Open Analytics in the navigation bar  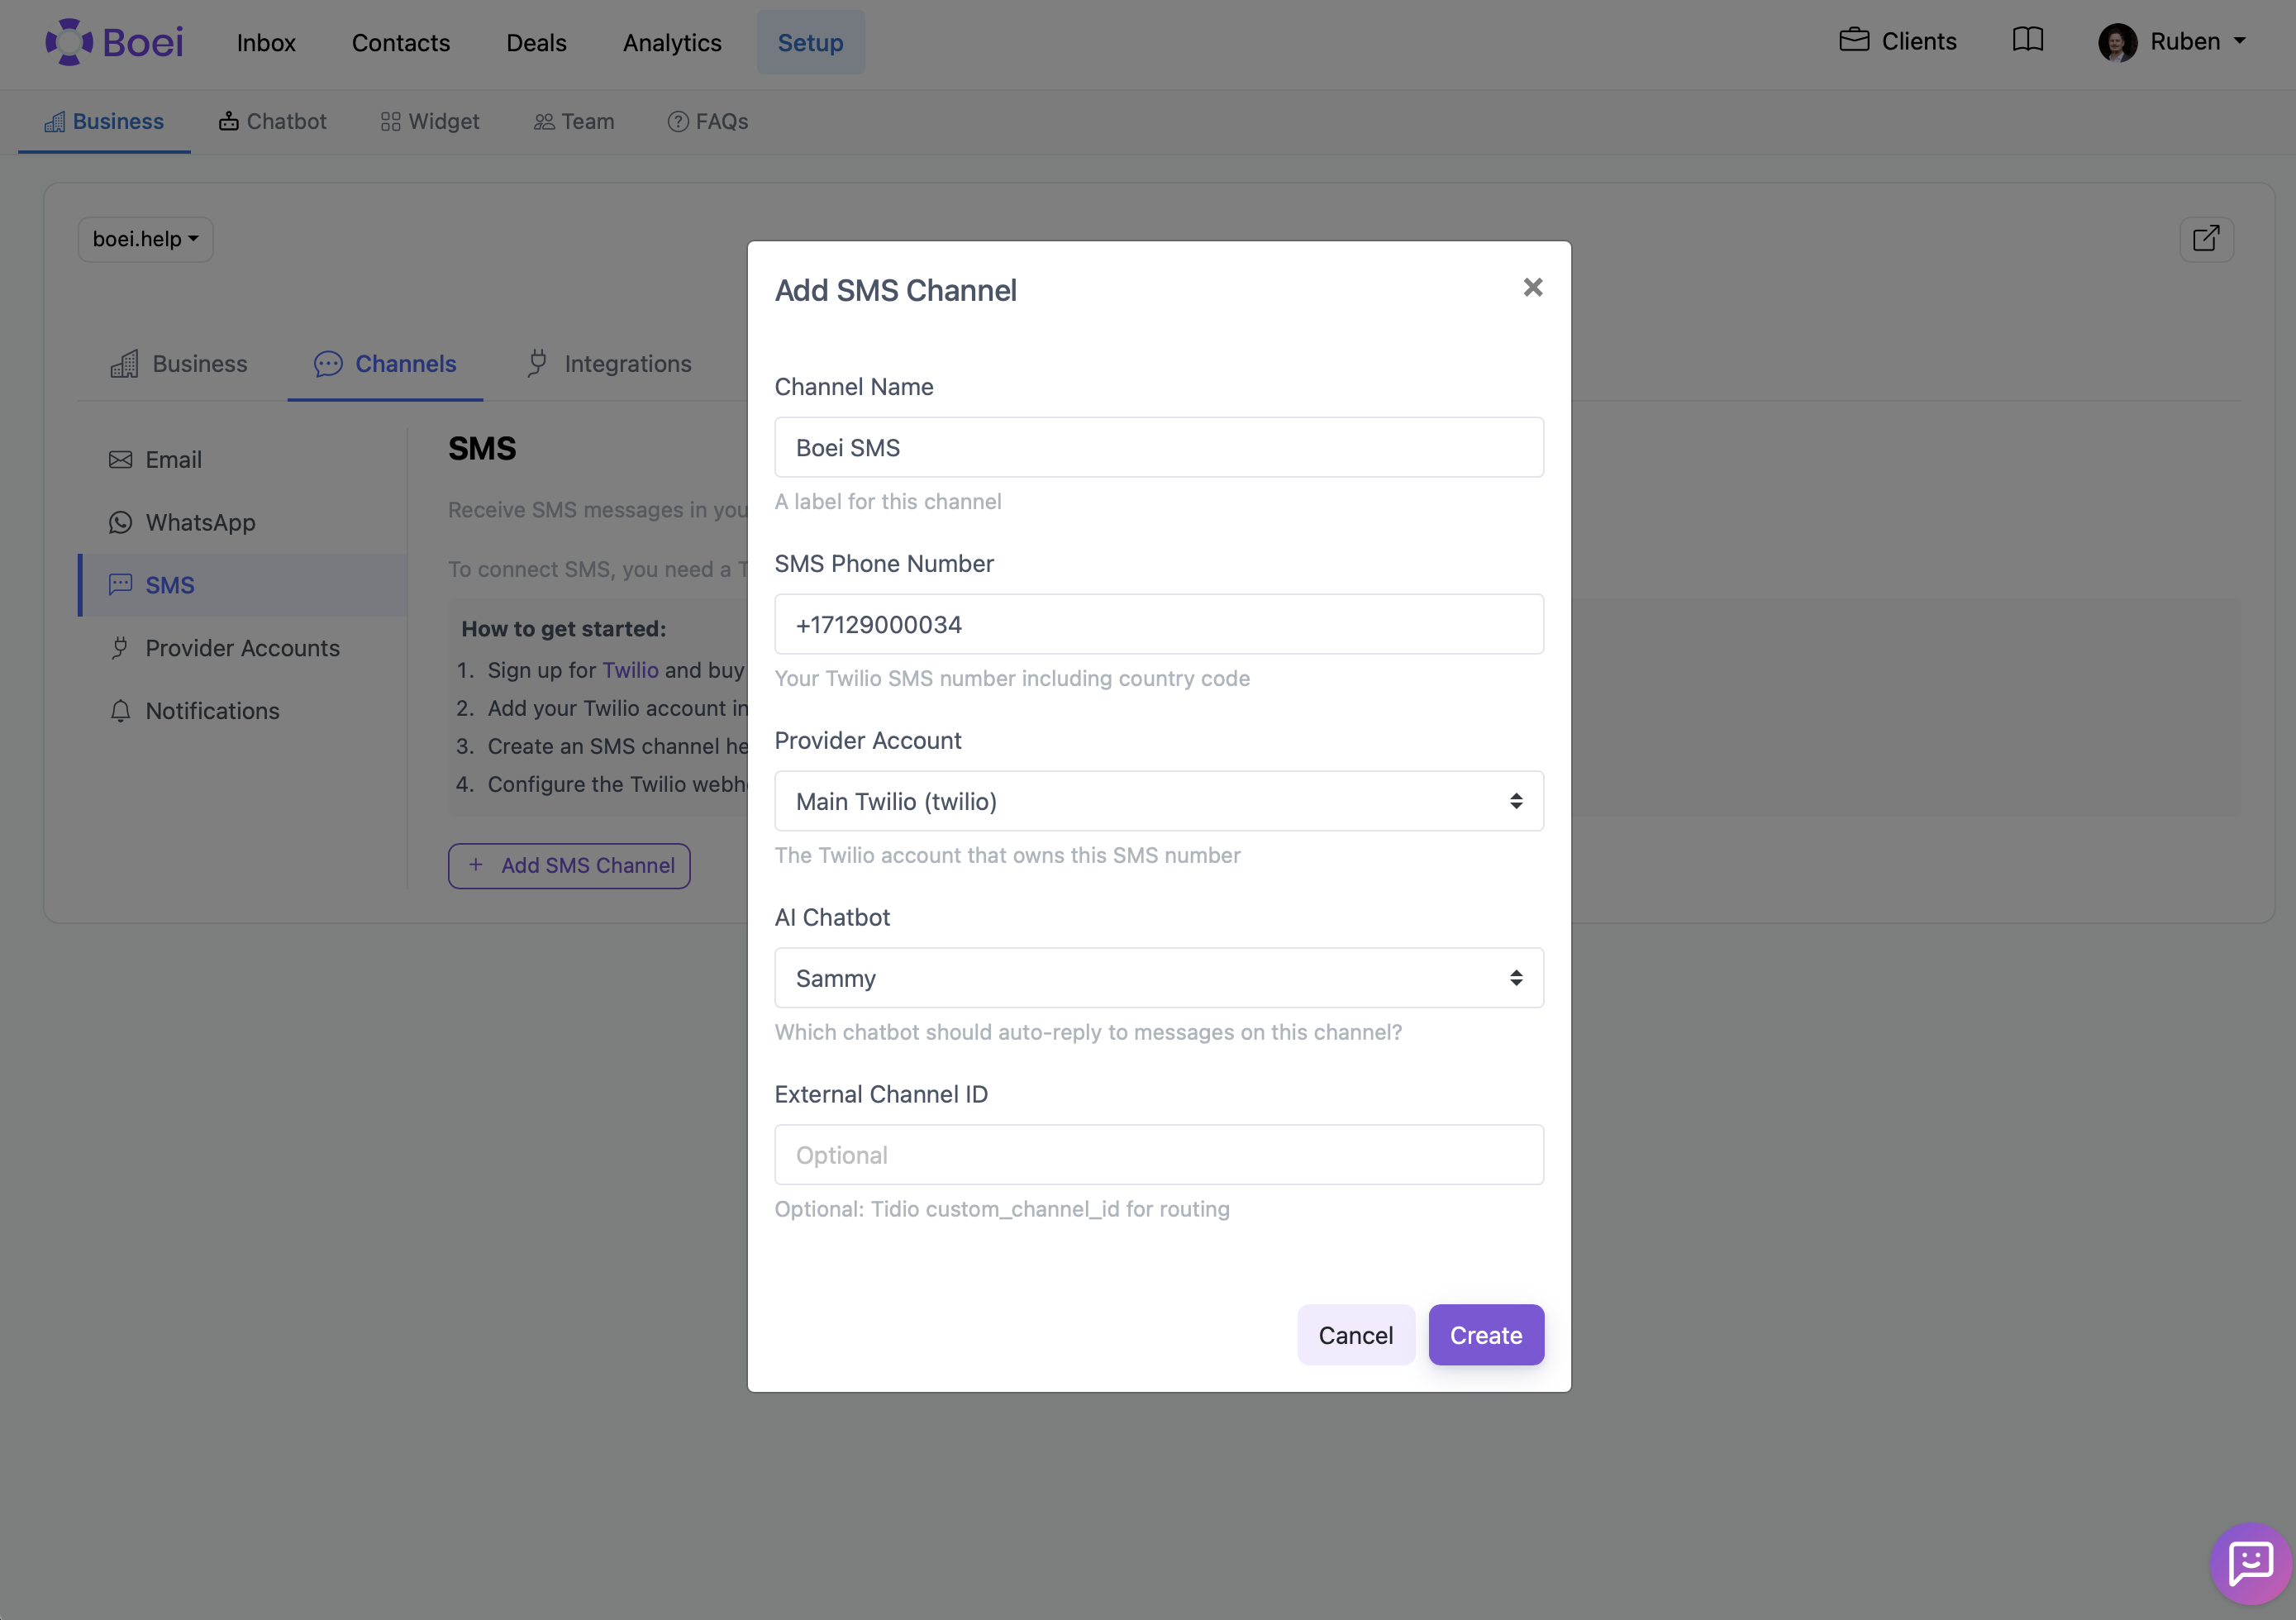tap(672, 43)
